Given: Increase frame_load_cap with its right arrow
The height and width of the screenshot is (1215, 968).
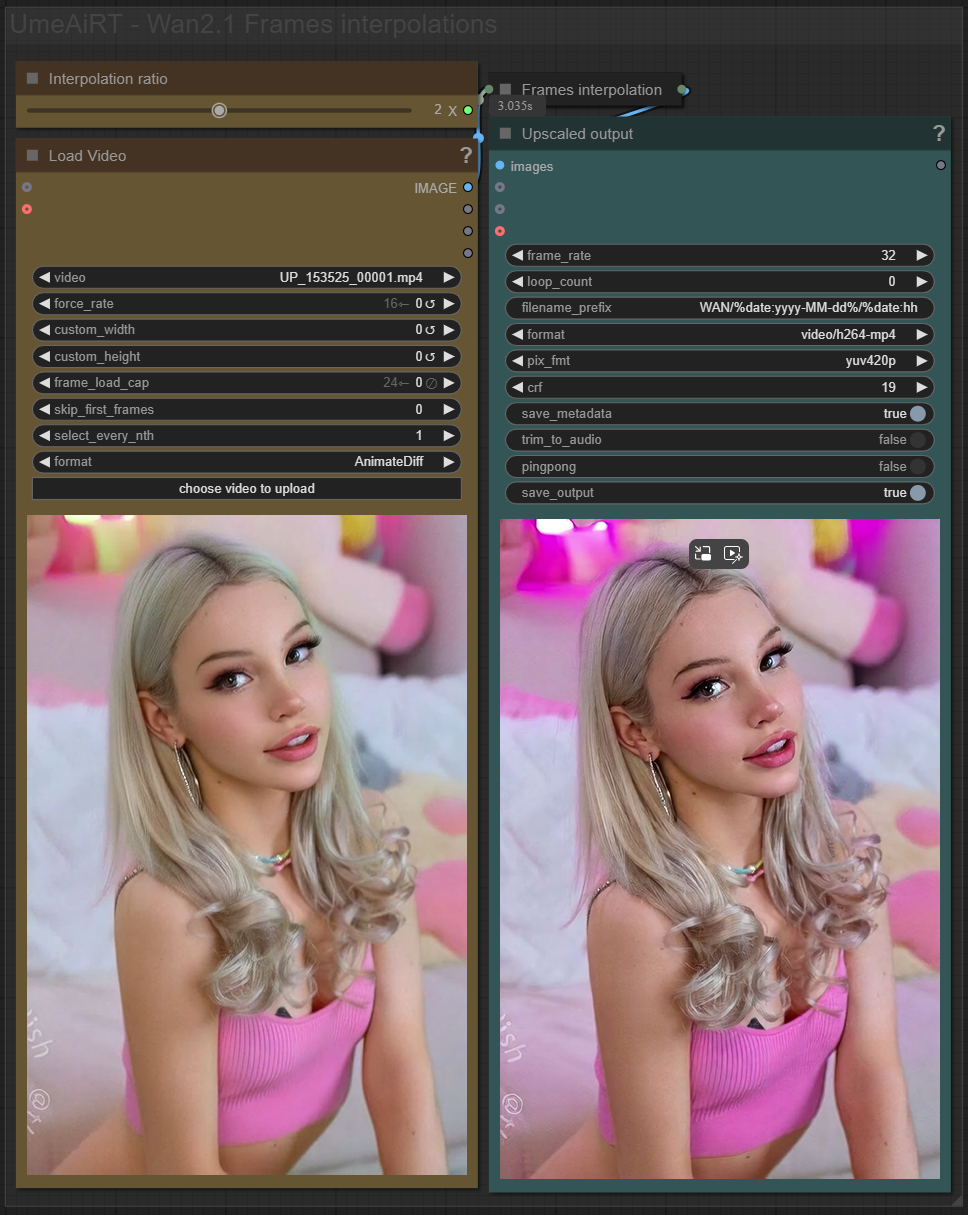Looking at the screenshot, I should (449, 382).
